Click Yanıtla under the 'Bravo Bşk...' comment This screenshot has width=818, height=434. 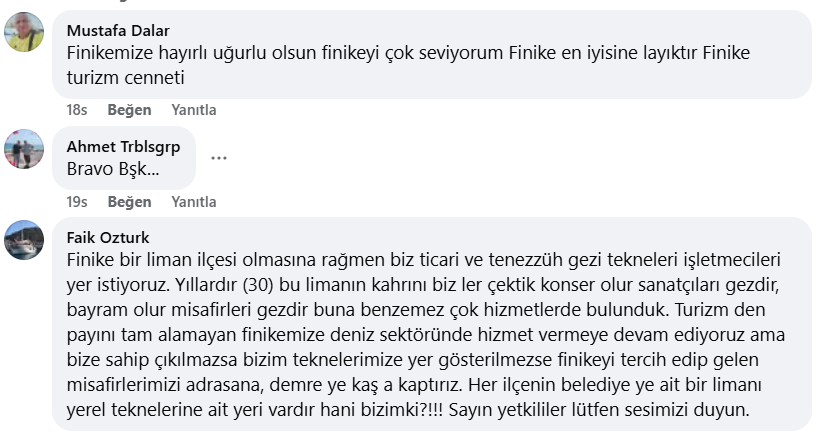click(194, 202)
